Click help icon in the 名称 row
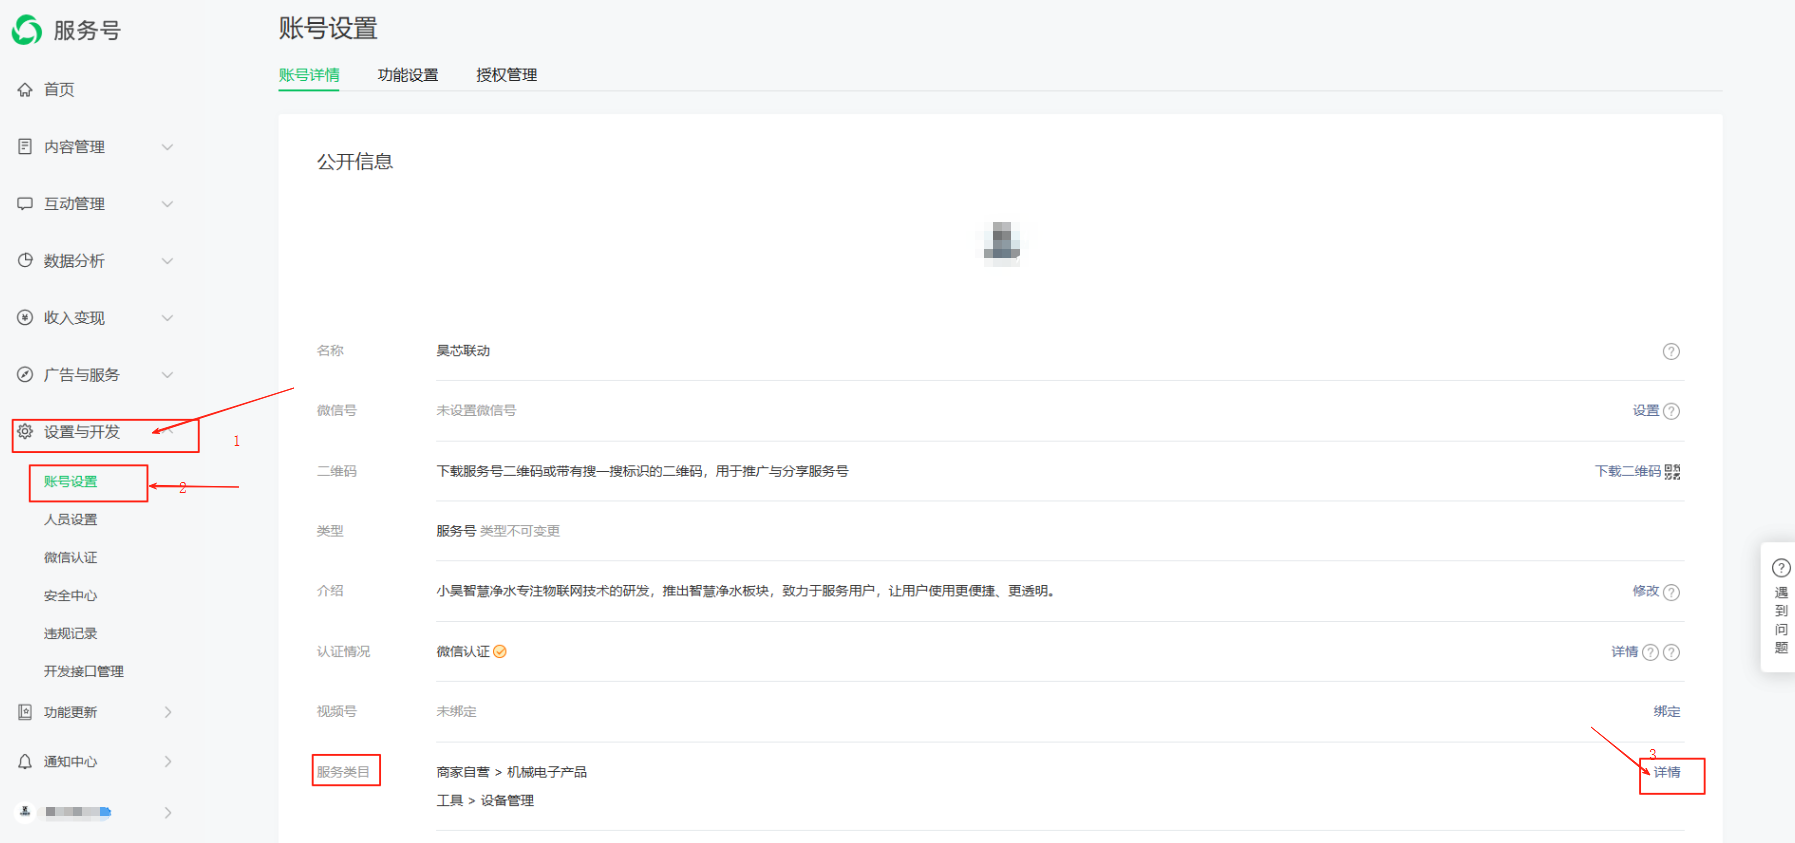This screenshot has width=1795, height=843. coord(1671,351)
